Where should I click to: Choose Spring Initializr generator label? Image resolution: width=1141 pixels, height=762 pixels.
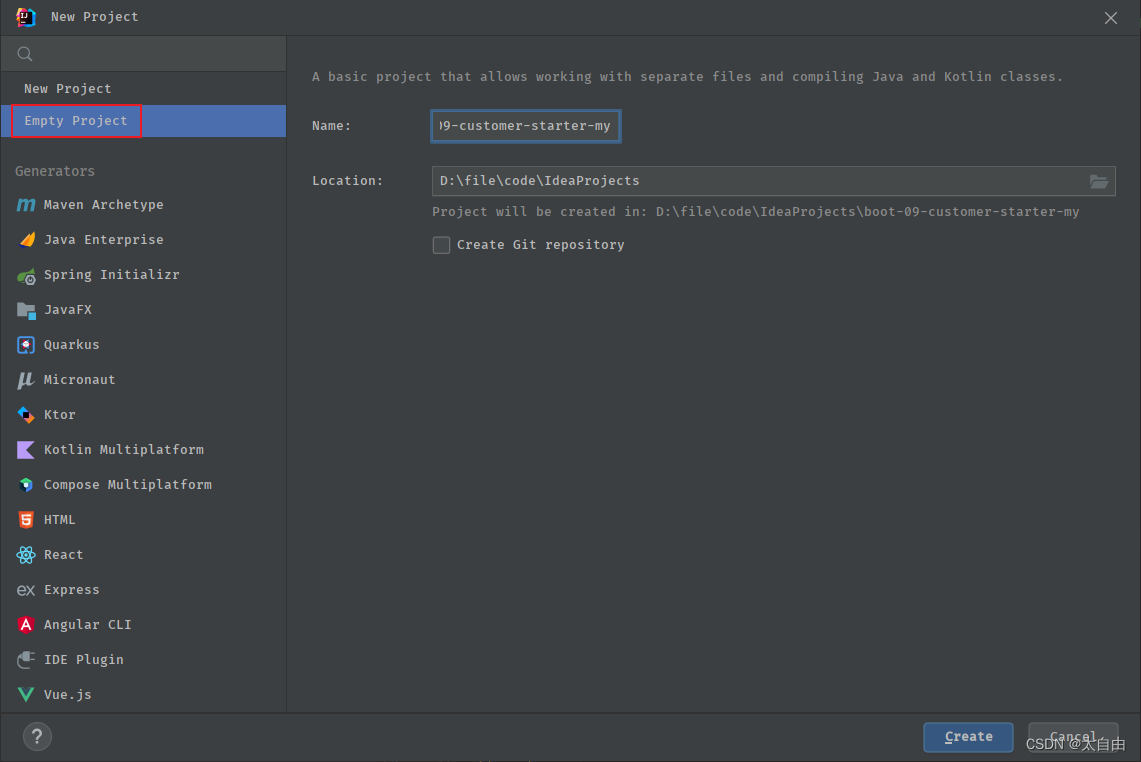(111, 275)
